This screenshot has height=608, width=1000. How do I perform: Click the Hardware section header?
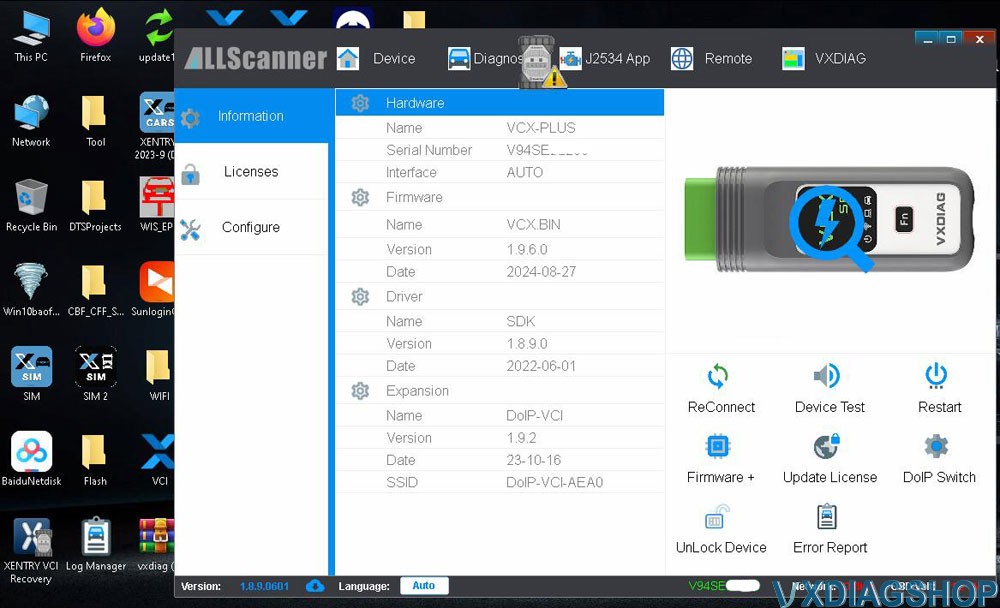click(499, 103)
